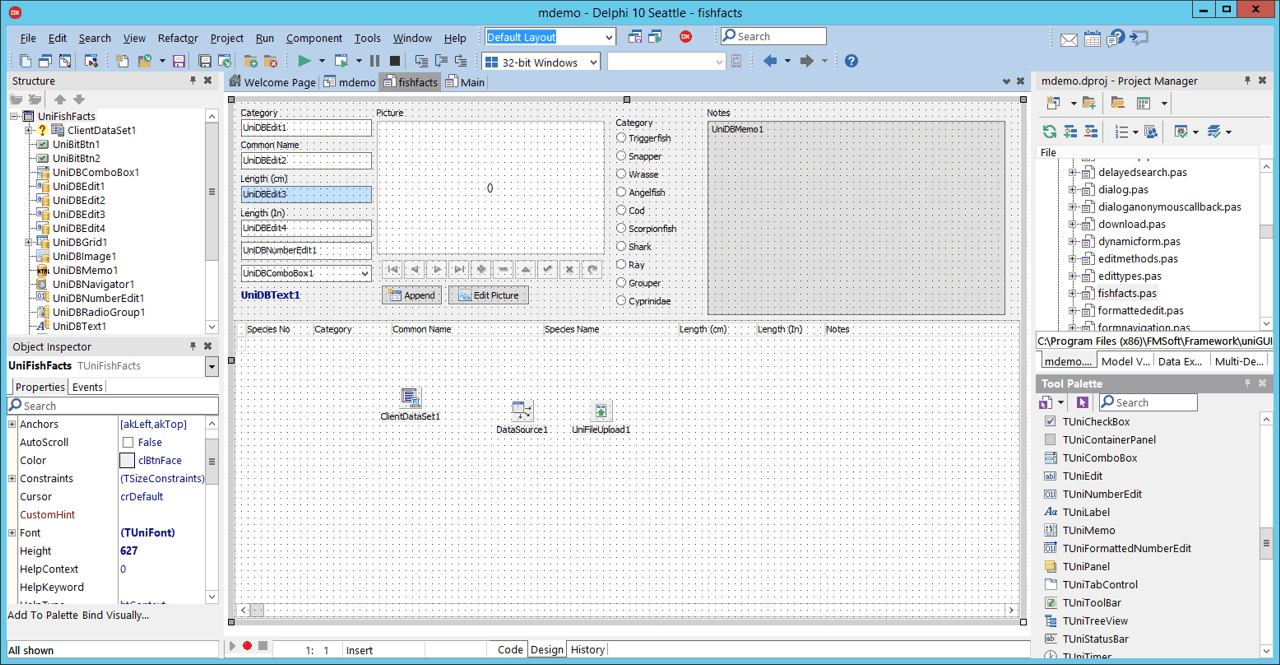
Task: Click the Tool Palette search field
Action: coord(1152,402)
